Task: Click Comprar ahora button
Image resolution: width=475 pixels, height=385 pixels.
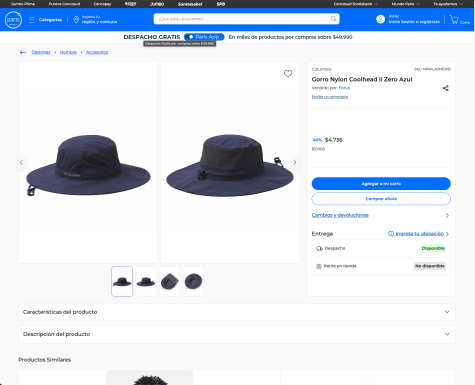Action: [x=381, y=199]
